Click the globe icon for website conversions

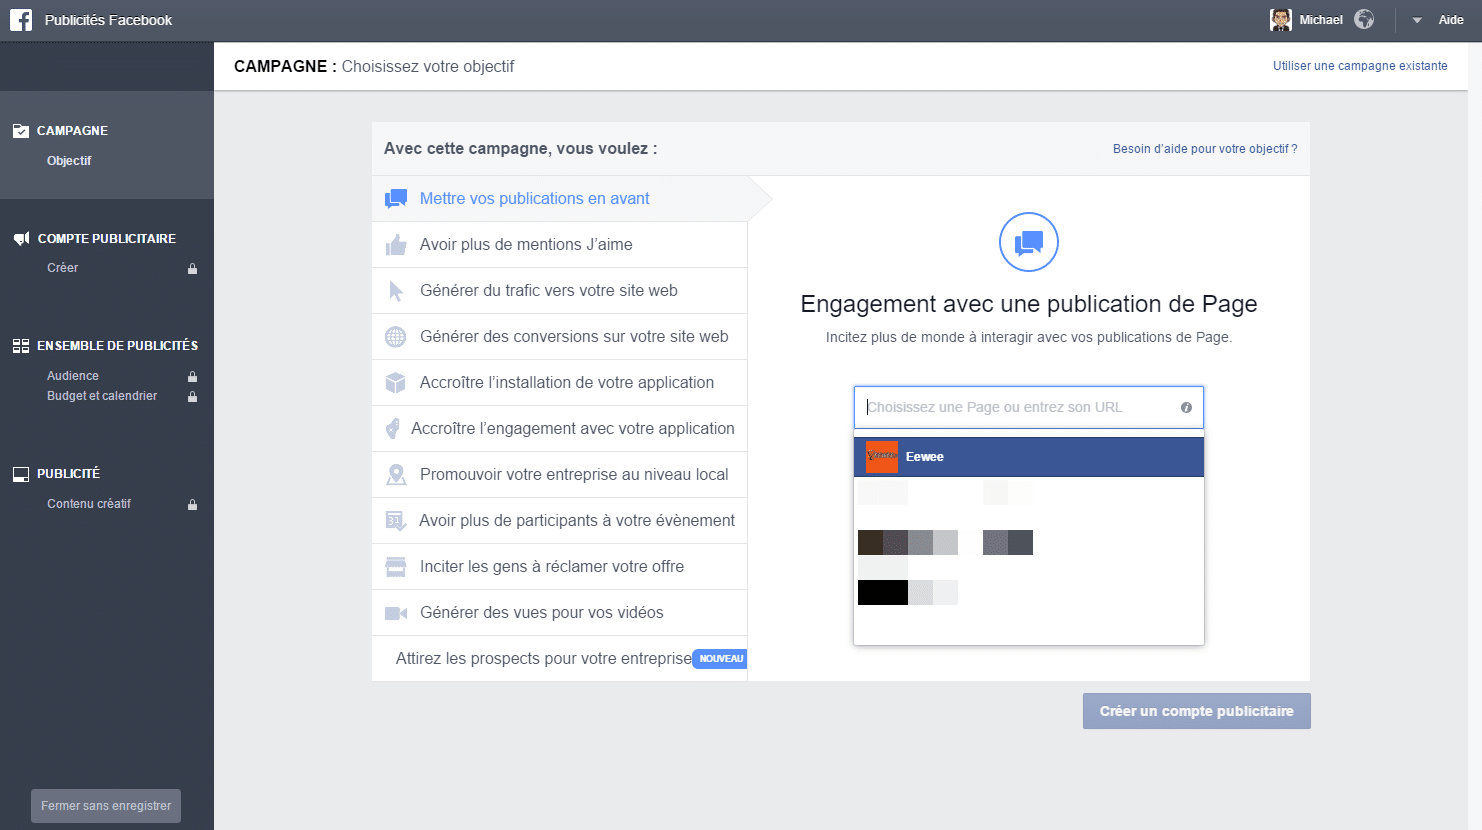point(395,336)
